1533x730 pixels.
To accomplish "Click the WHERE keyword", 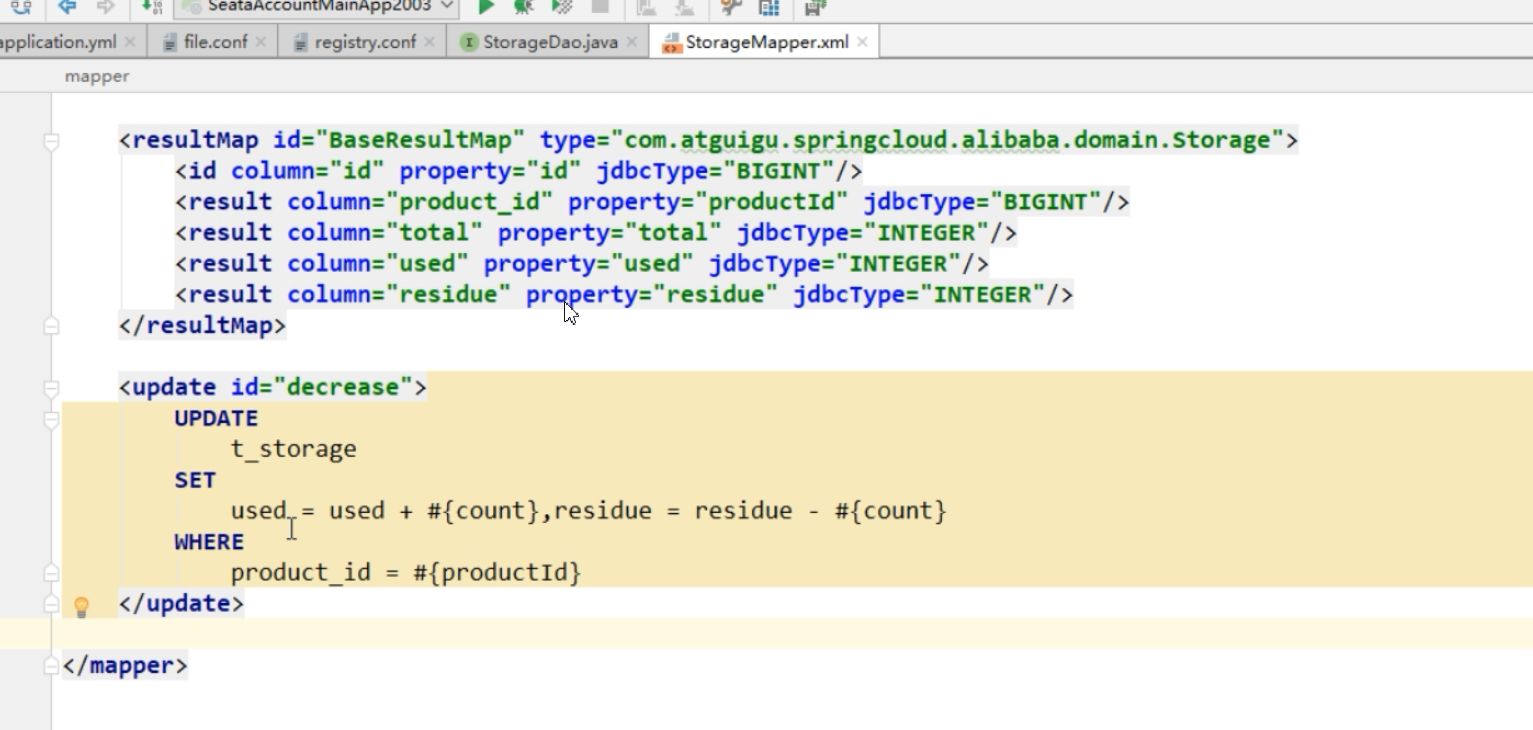I will click(x=209, y=542).
